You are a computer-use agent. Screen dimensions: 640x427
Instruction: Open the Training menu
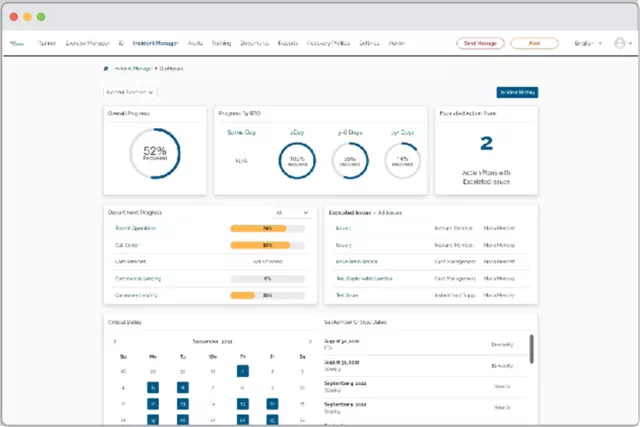pyautogui.click(x=221, y=43)
